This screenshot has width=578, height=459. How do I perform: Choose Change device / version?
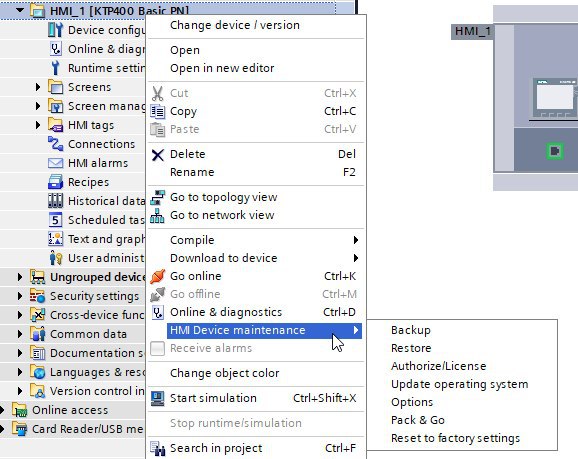click(x=235, y=25)
